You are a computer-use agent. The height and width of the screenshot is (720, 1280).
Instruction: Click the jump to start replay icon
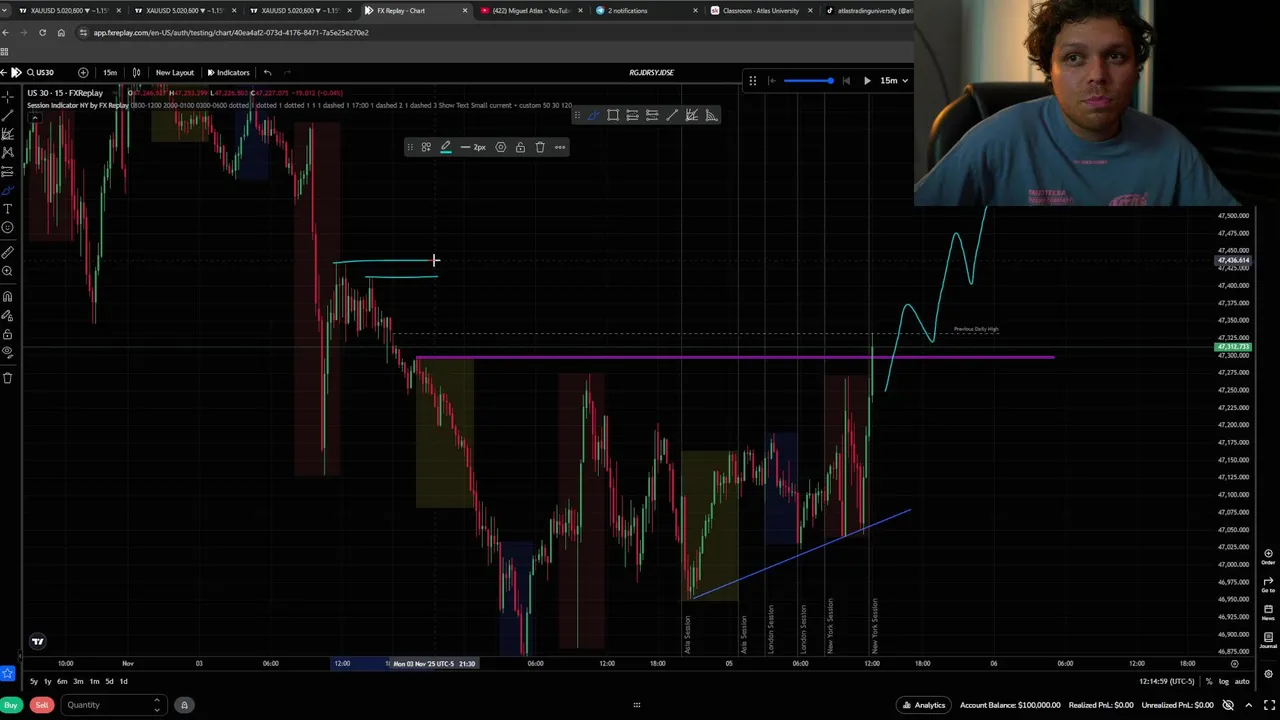[771, 80]
